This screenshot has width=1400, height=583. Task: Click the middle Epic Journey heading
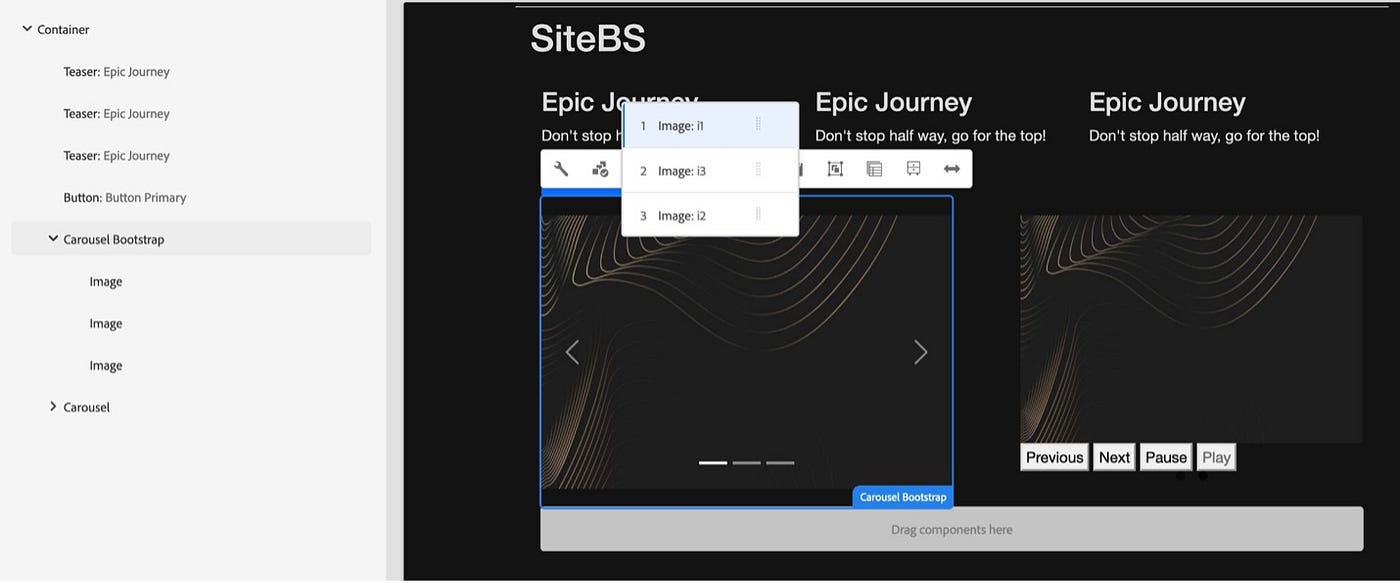pos(893,102)
